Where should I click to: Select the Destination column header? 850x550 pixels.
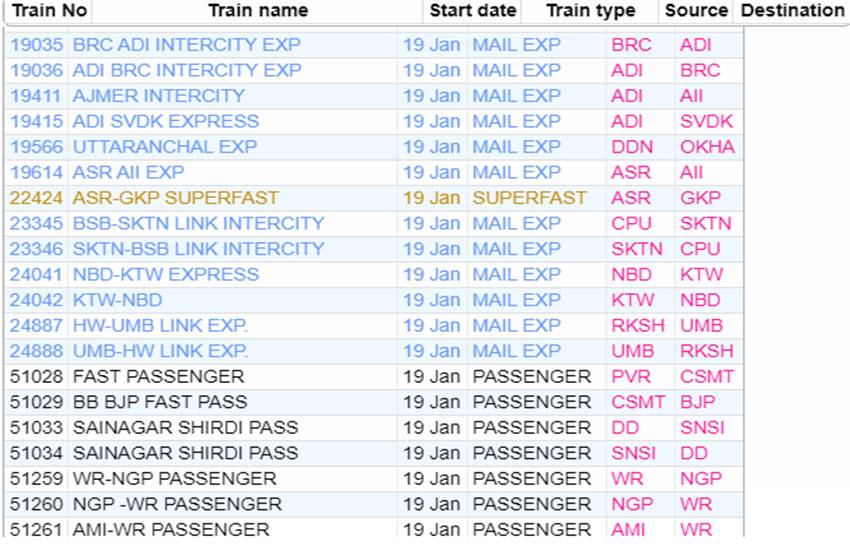pos(792,10)
